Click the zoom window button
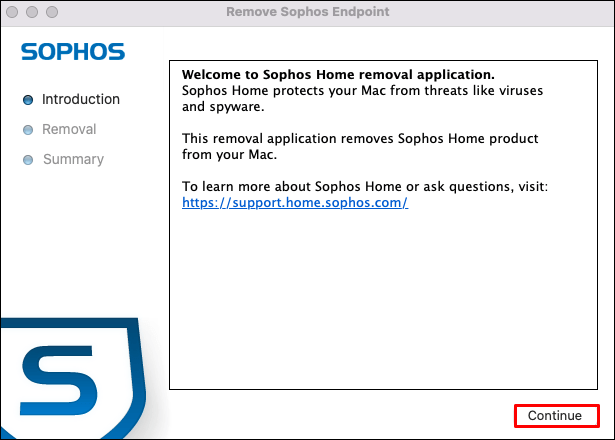This screenshot has height=440, width=615. [52, 12]
